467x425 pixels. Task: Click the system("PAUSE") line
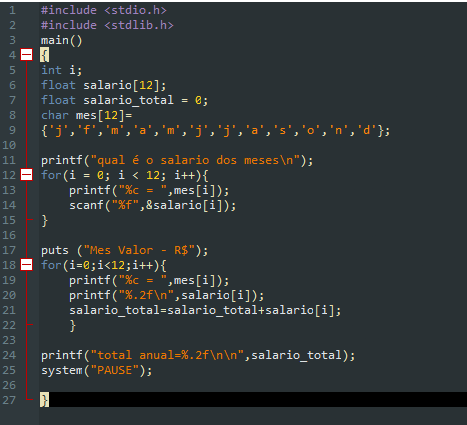[x=96, y=370]
